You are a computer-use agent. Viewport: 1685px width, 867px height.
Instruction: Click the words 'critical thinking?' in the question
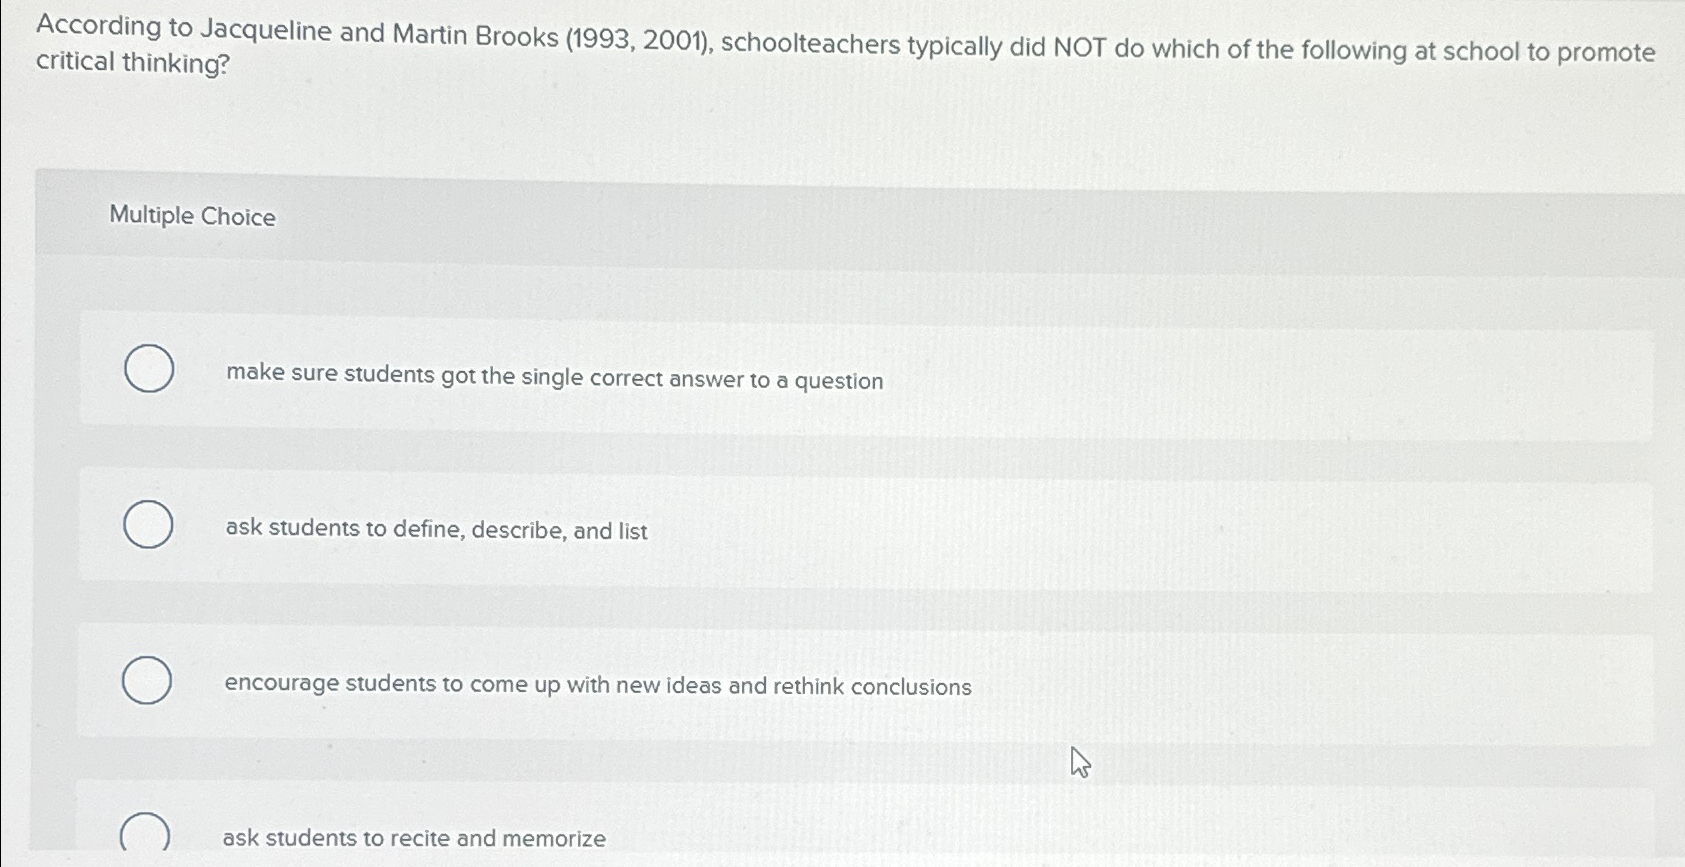click(x=130, y=65)
